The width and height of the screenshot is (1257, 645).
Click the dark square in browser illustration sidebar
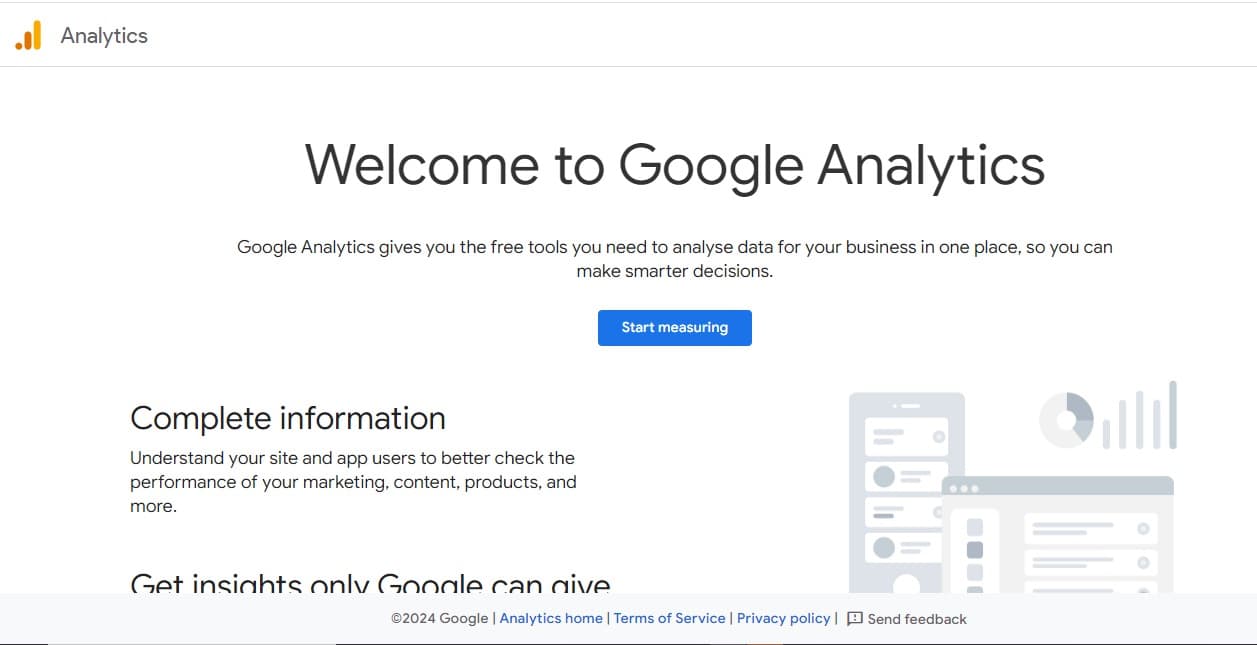click(975, 550)
